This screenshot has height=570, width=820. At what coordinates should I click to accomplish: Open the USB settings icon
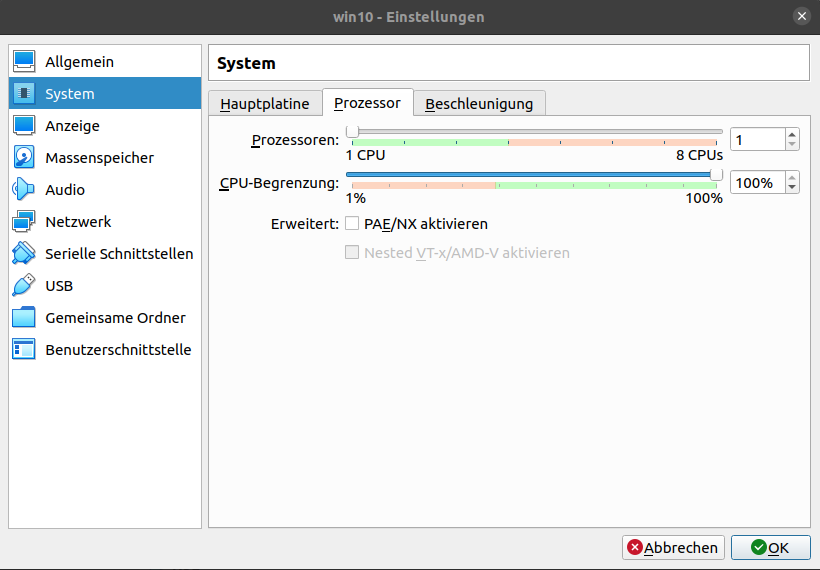24,286
